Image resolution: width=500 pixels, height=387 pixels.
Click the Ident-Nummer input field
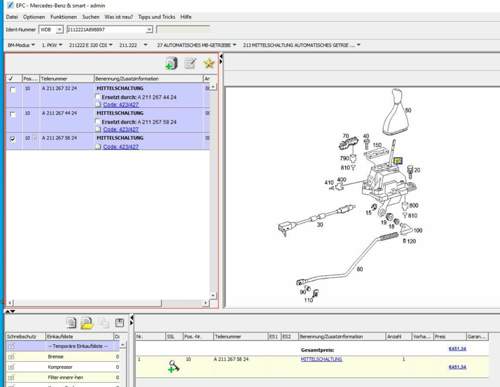[x=110, y=30]
